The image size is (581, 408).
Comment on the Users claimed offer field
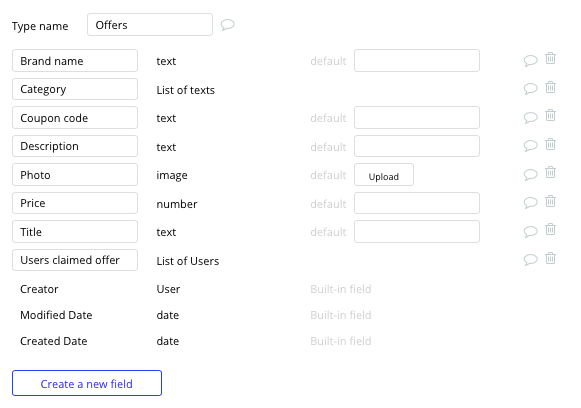pos(530,259)
